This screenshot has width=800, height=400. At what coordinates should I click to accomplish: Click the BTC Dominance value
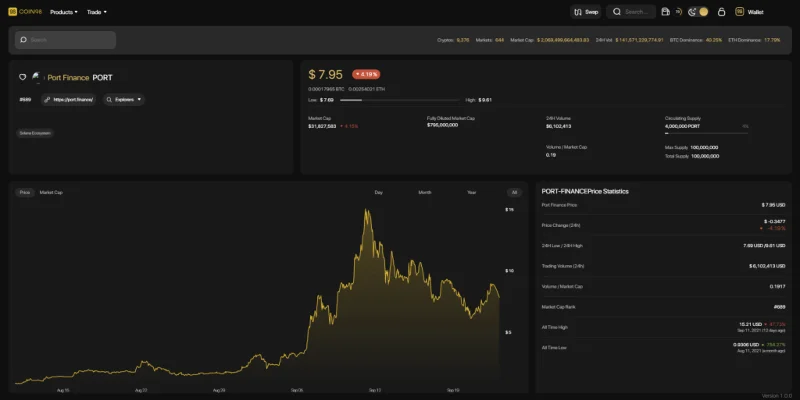pos(714,40)
